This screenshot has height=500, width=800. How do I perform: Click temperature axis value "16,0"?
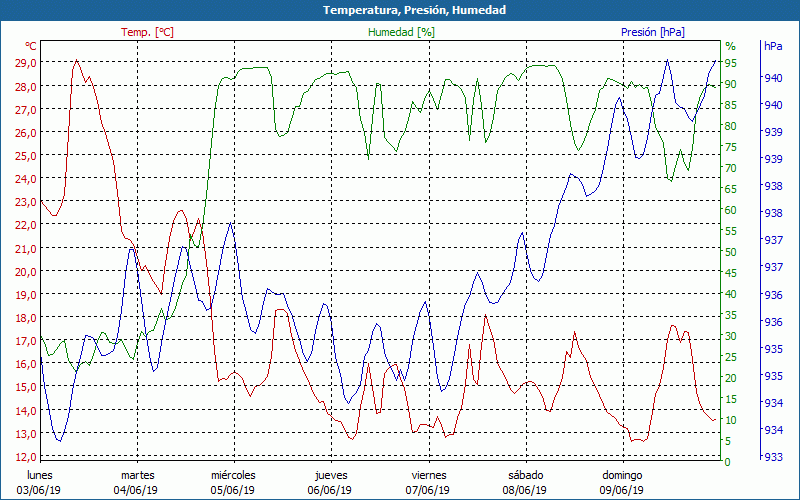[x=25, y=364]
